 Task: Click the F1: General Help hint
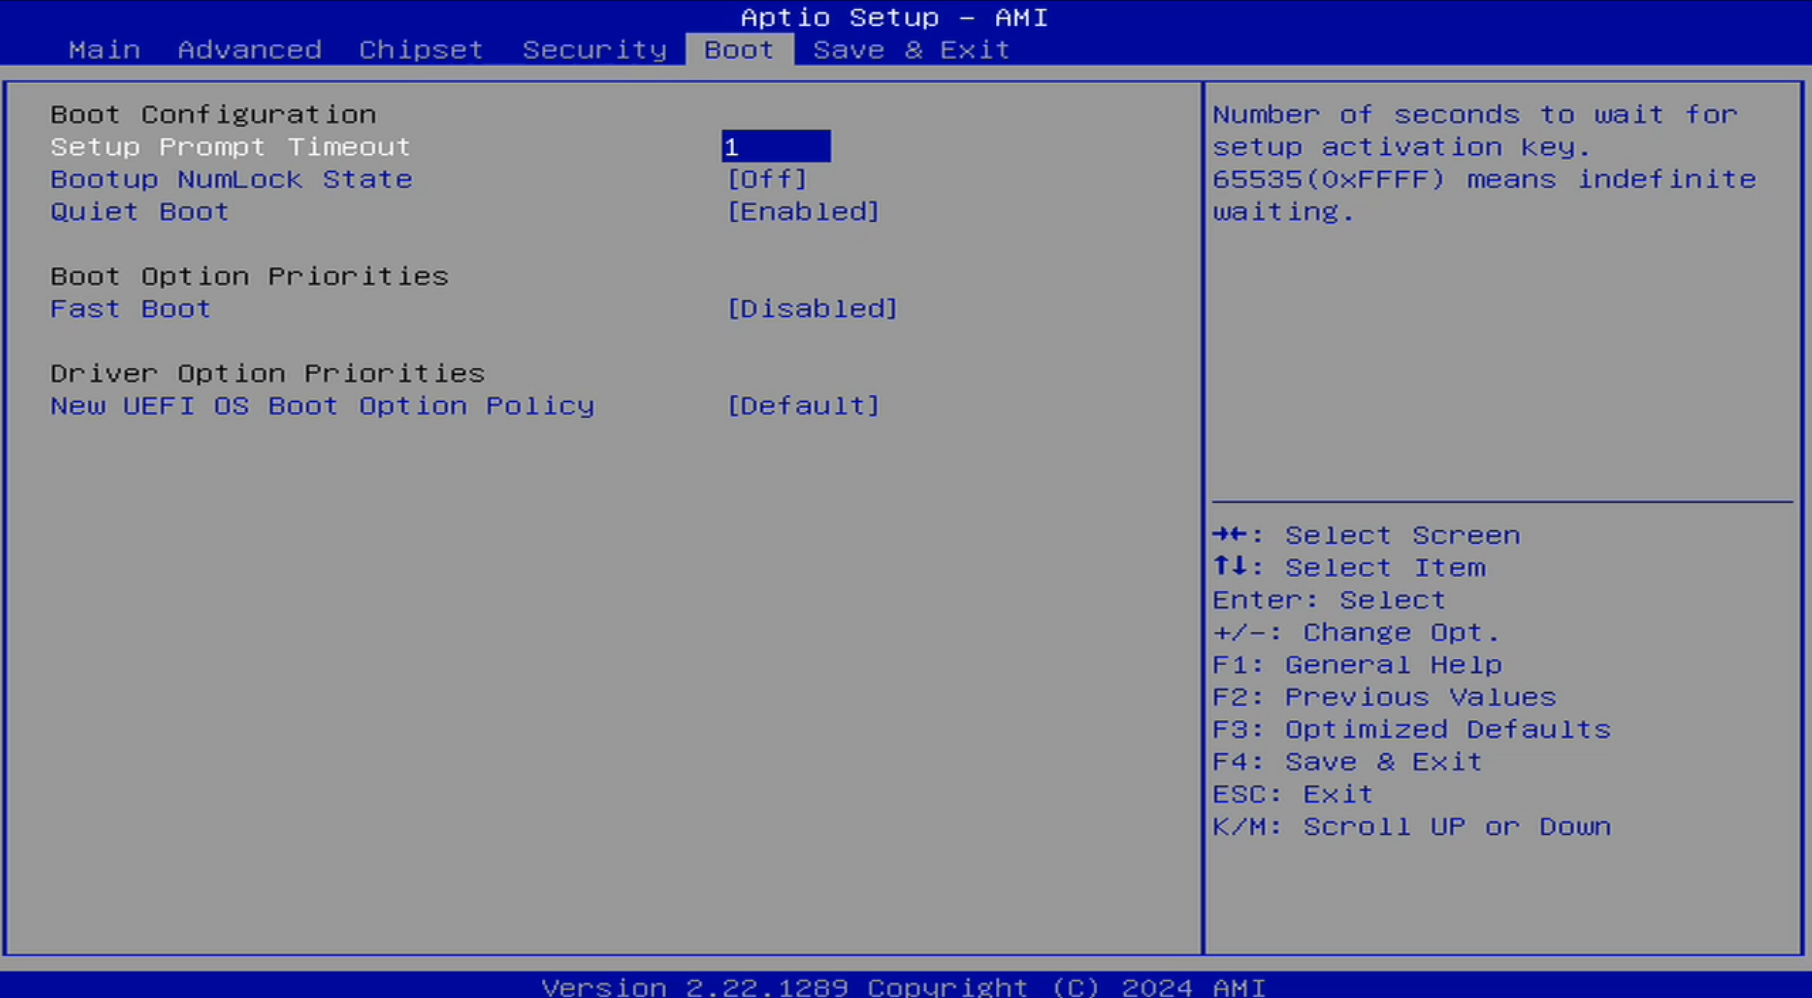click(1356, 665)
